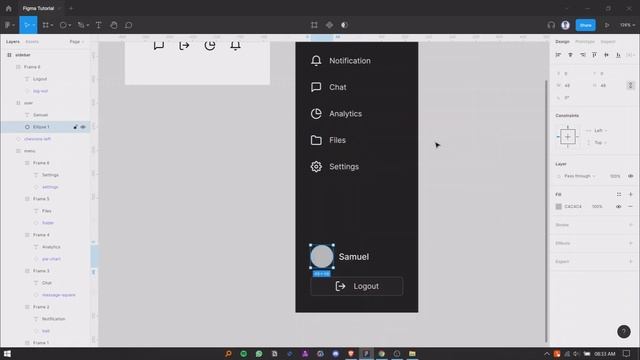Switch to the Inspect tab

607,42
